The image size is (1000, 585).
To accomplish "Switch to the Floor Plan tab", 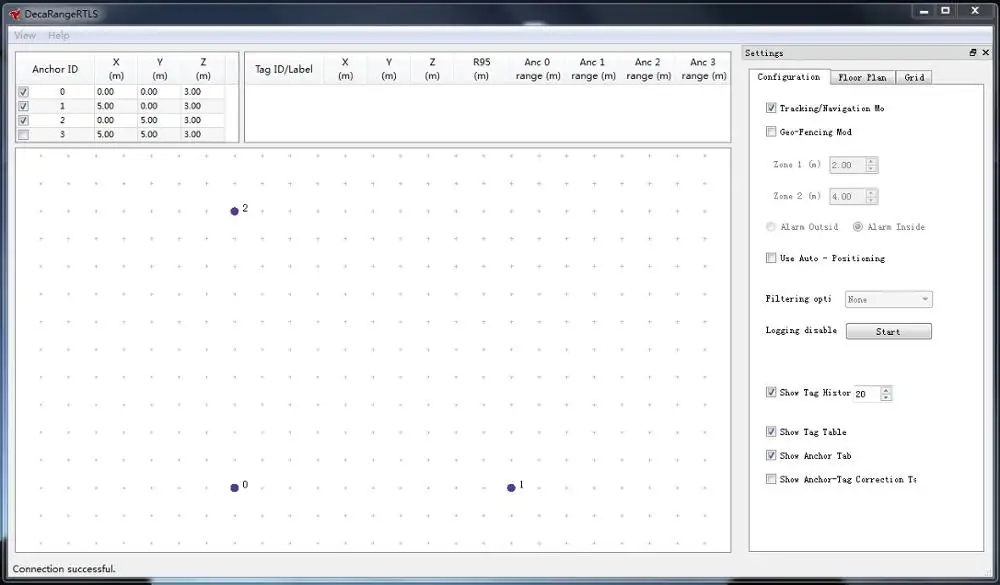I will coord(862,77).
